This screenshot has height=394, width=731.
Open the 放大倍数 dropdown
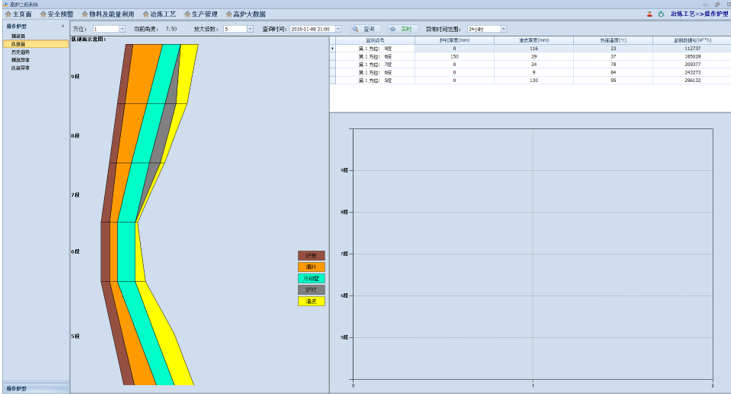(250, 29)
